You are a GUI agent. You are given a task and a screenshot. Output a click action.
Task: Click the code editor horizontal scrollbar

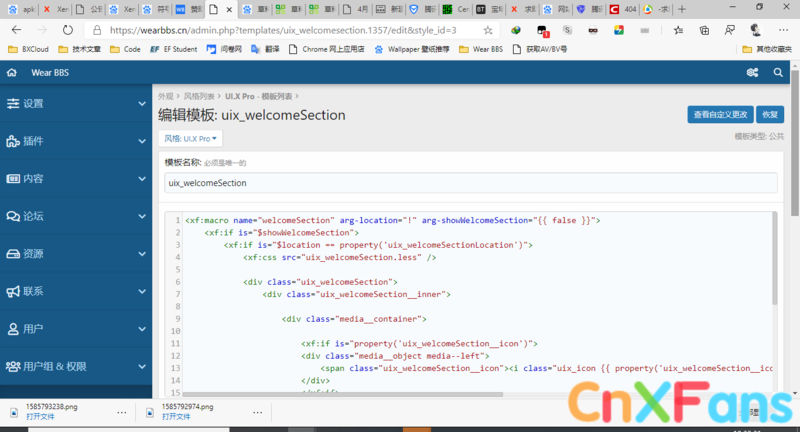tap(470, 396)
